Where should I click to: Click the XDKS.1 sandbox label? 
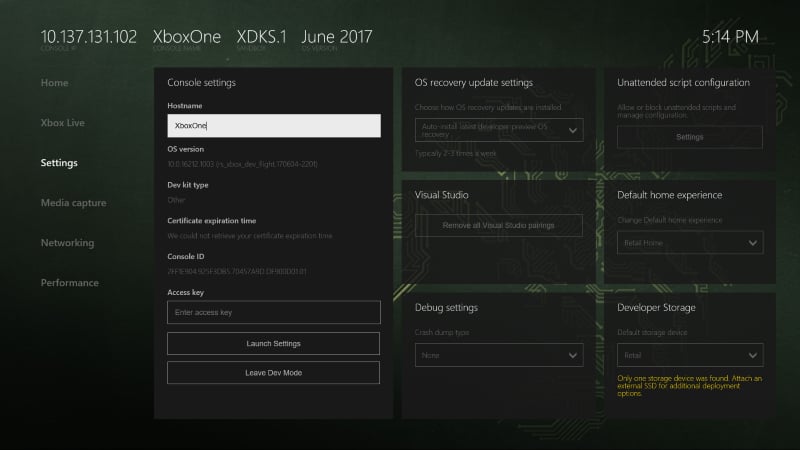(x=262, y=37)
